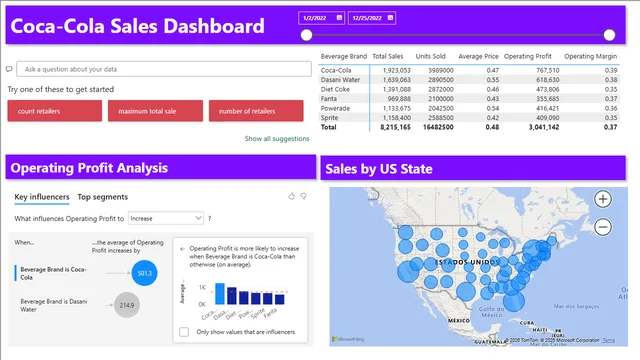Click Coca-Cola total sales 1,923,053

tap(396, 70)
